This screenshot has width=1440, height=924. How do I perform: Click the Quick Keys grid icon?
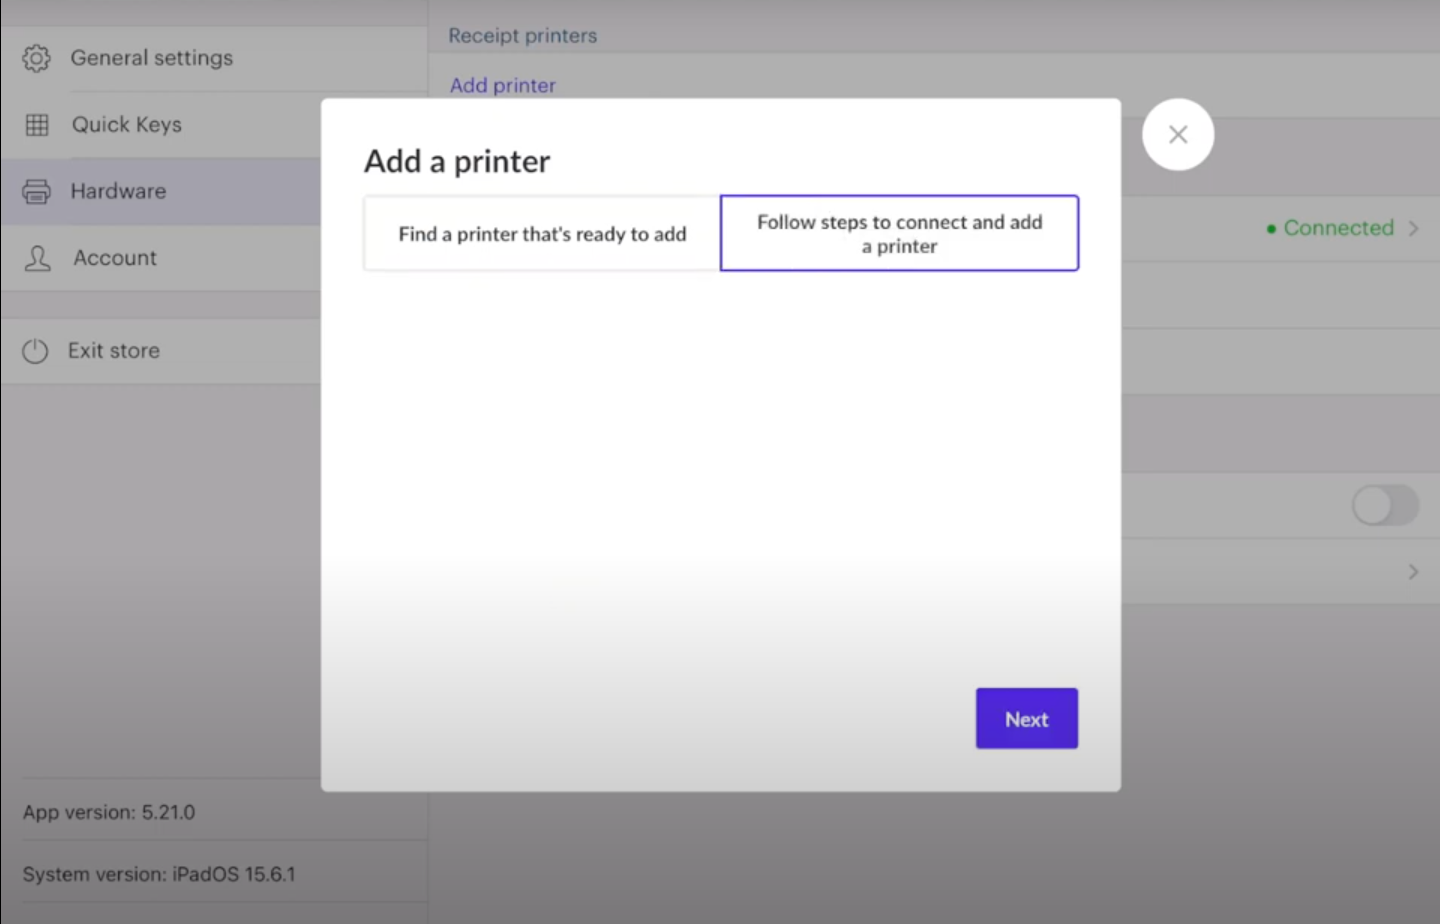pyautogui.click(x=37, y=125)
